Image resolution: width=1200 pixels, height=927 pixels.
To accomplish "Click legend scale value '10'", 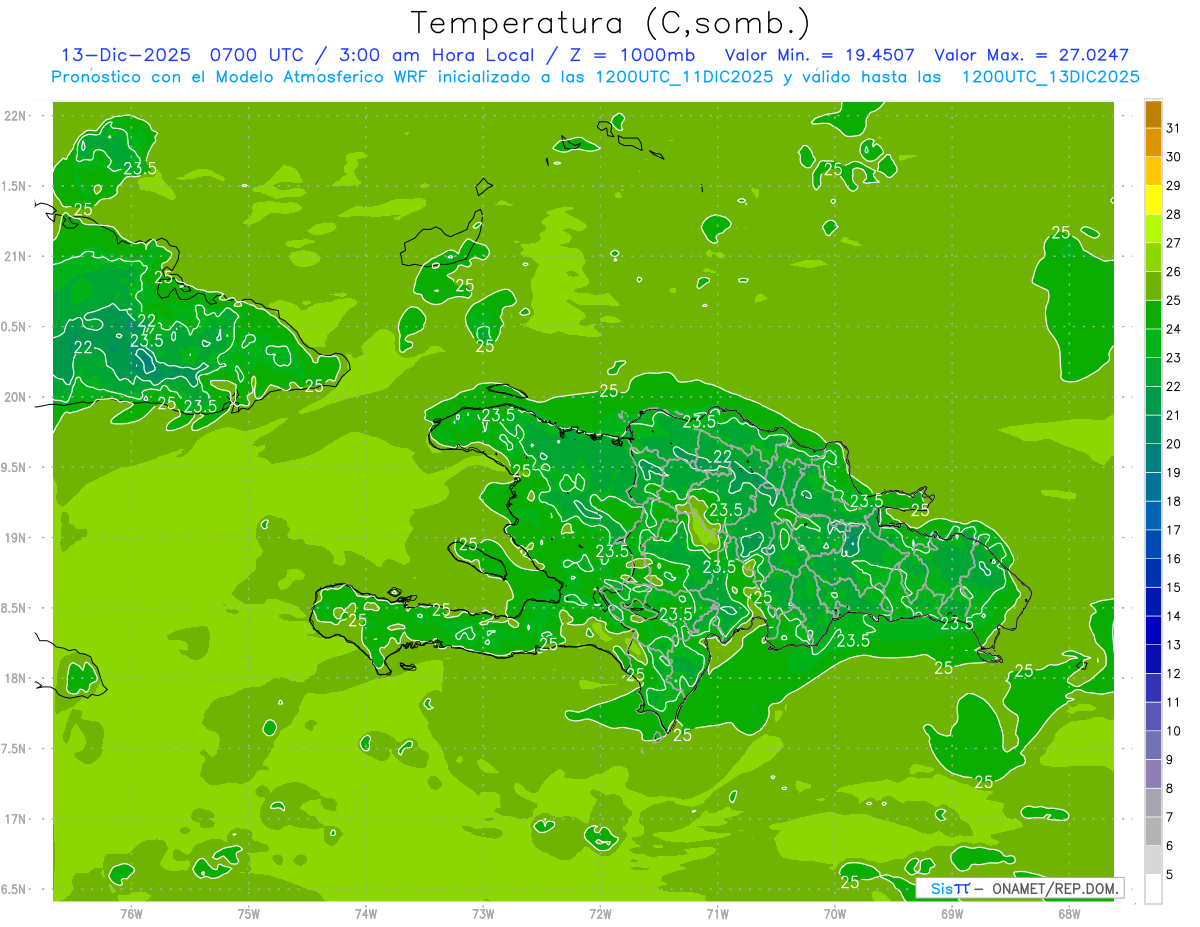I will point(1174,731).
